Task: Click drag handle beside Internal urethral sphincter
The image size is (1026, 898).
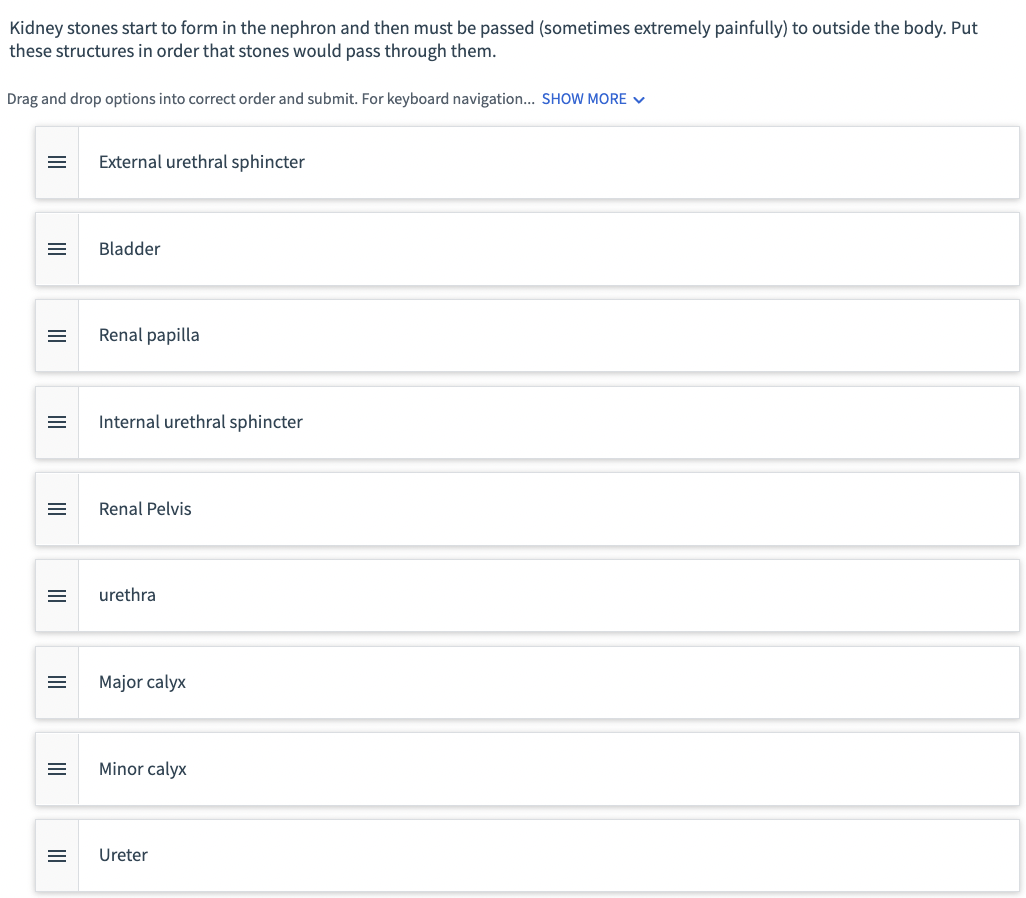Action: (x=57, y=422)
